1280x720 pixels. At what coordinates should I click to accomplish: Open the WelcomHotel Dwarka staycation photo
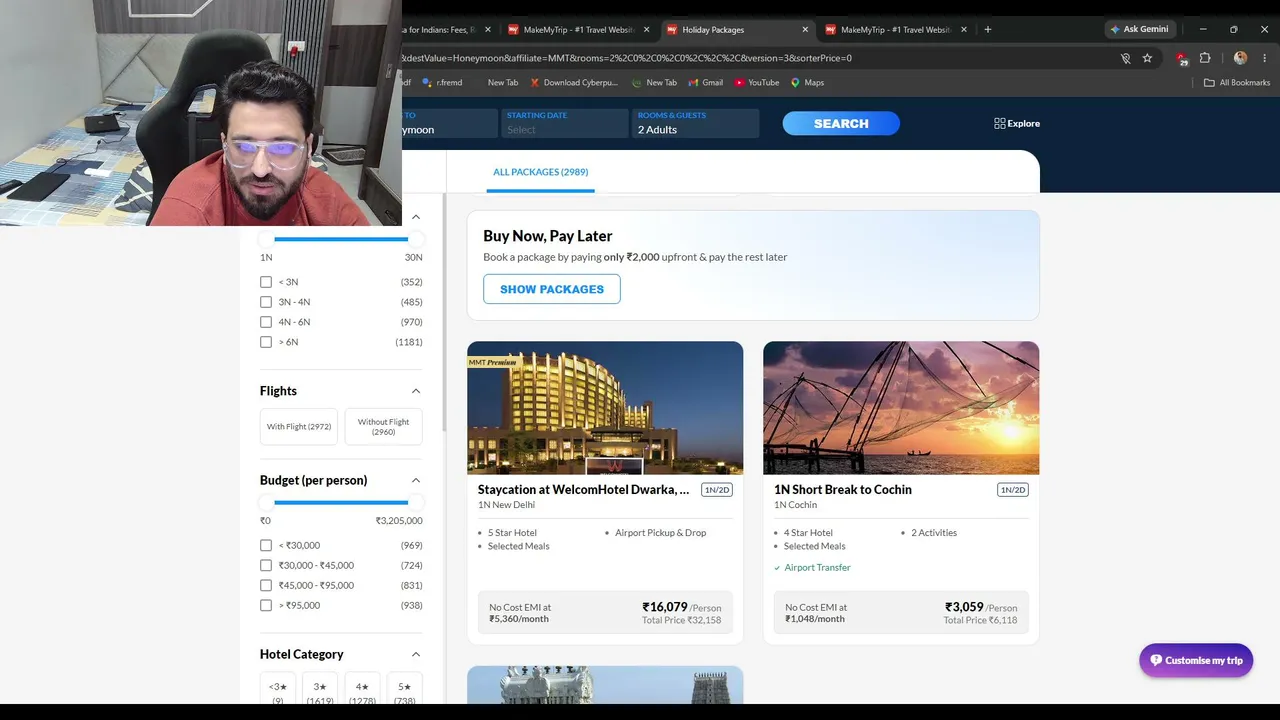[605, 408]
